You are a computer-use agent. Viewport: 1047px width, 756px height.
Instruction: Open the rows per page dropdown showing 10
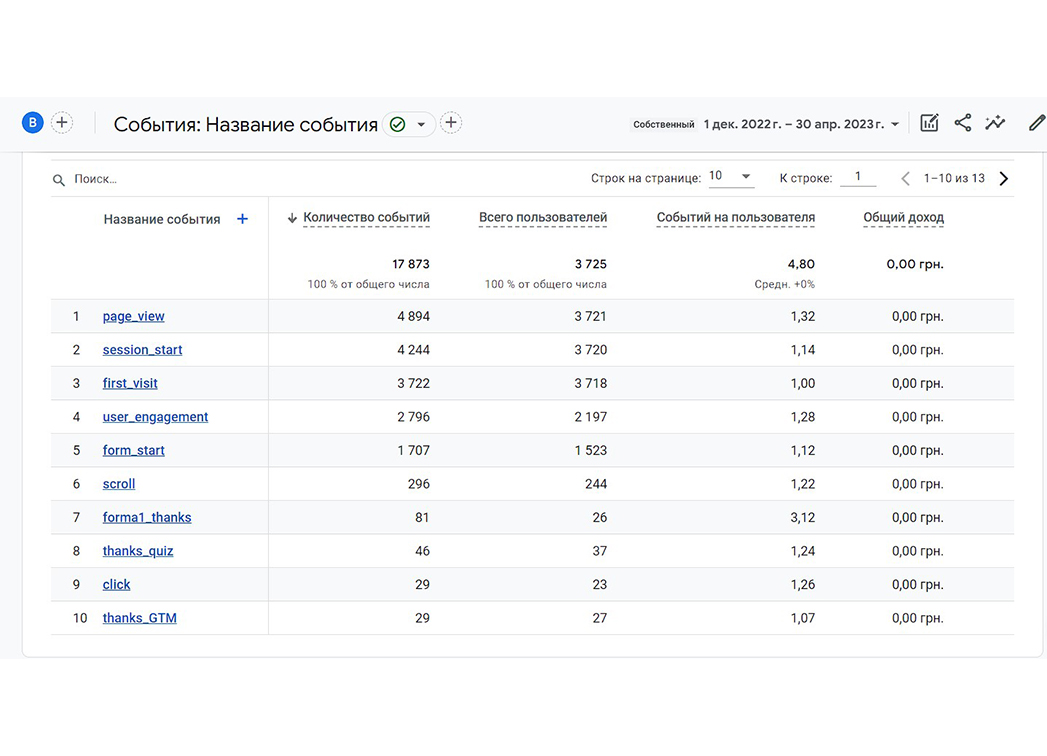pyautogui.click(x=730, y=177)
